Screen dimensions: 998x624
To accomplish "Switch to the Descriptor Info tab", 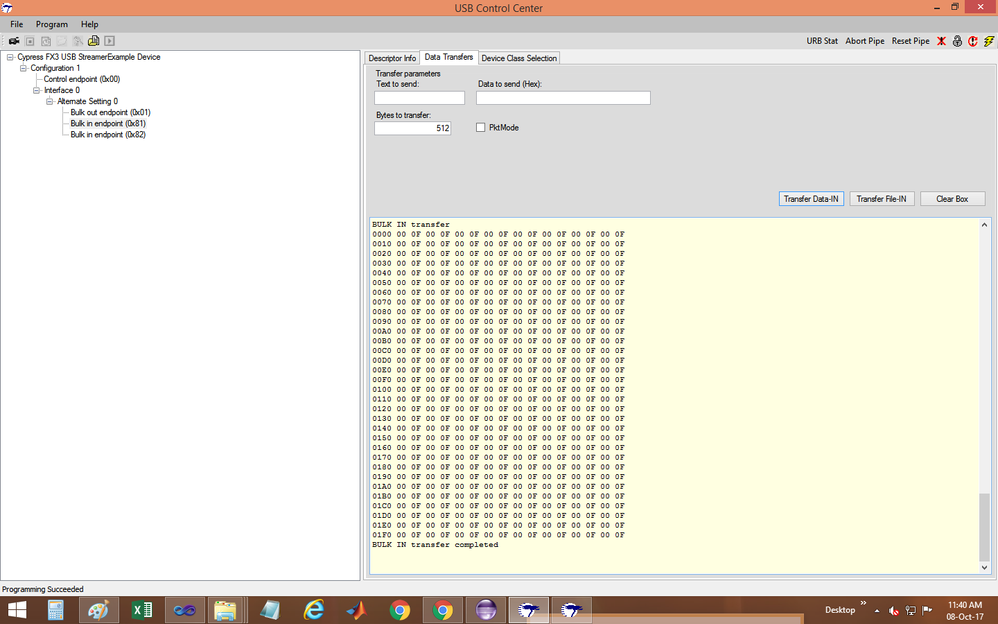I will 392,58.
